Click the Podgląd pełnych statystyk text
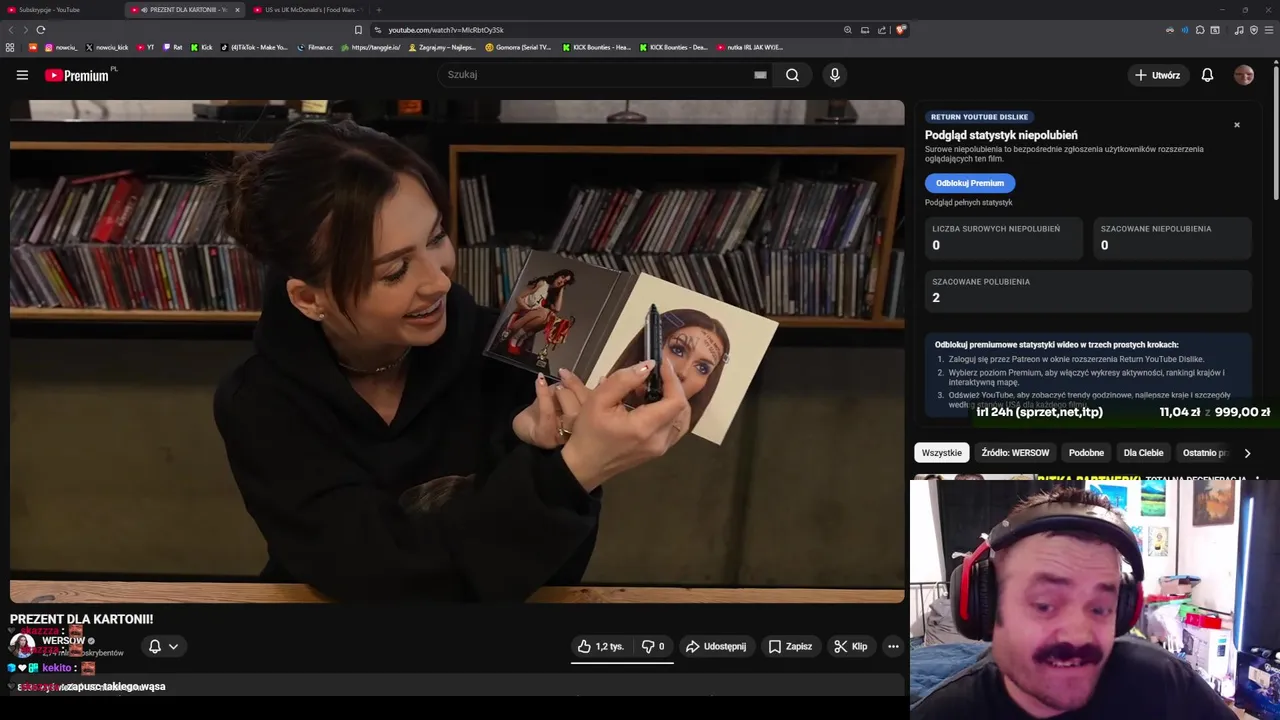This screenshot has height=720, width=1280. point(968,203)
